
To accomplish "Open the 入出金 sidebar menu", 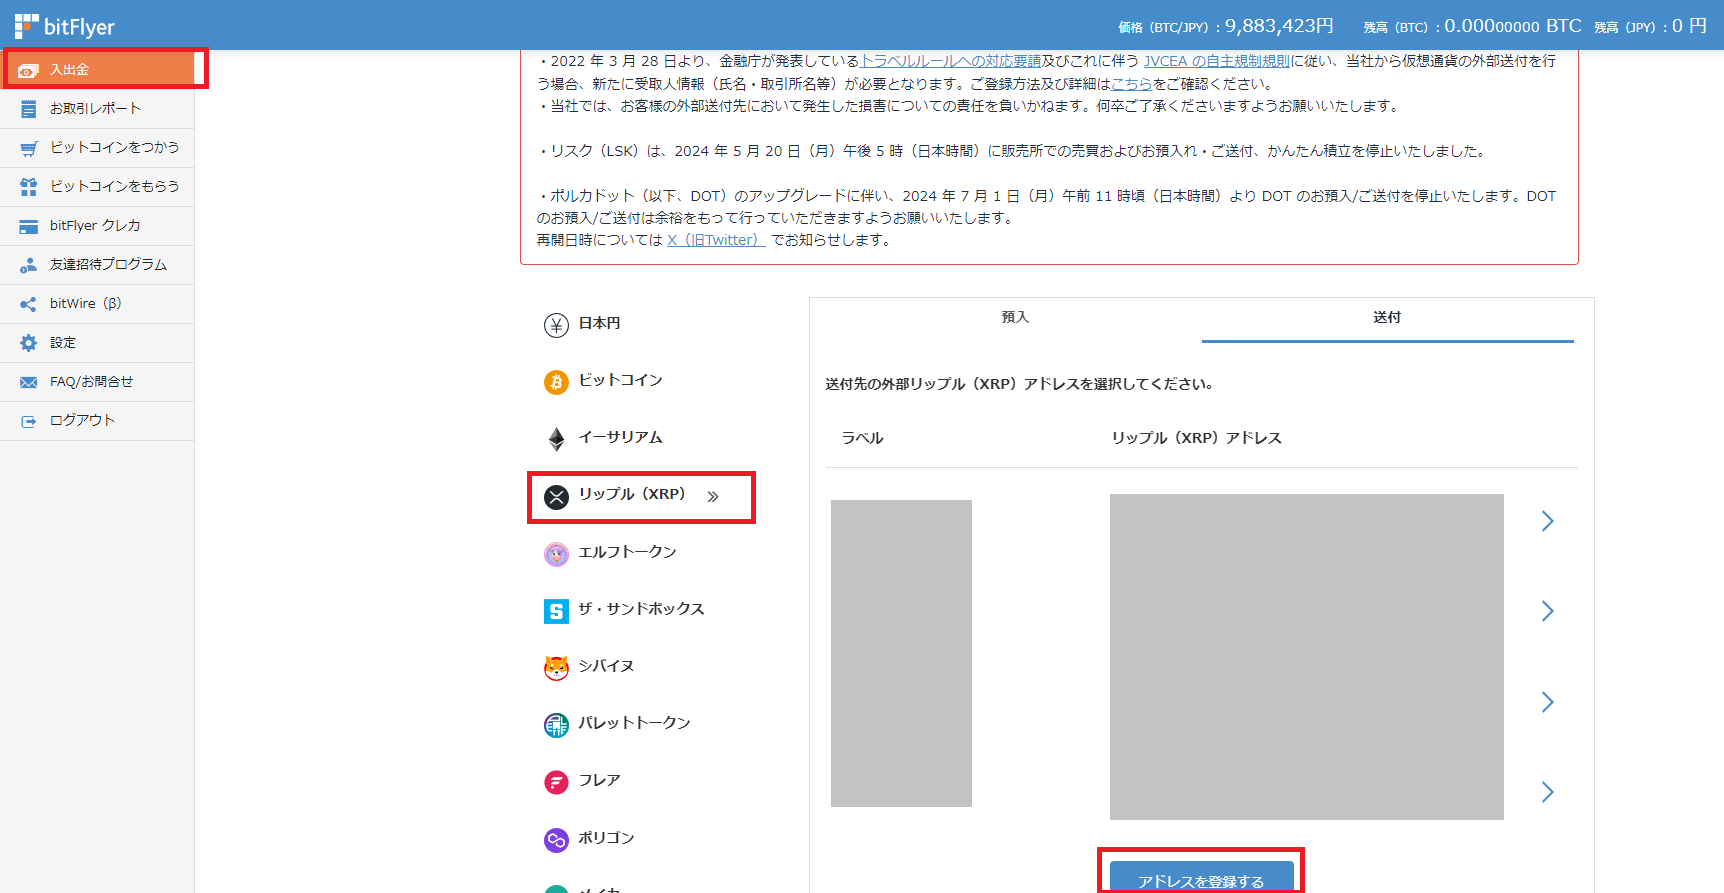I will (98, 69).
